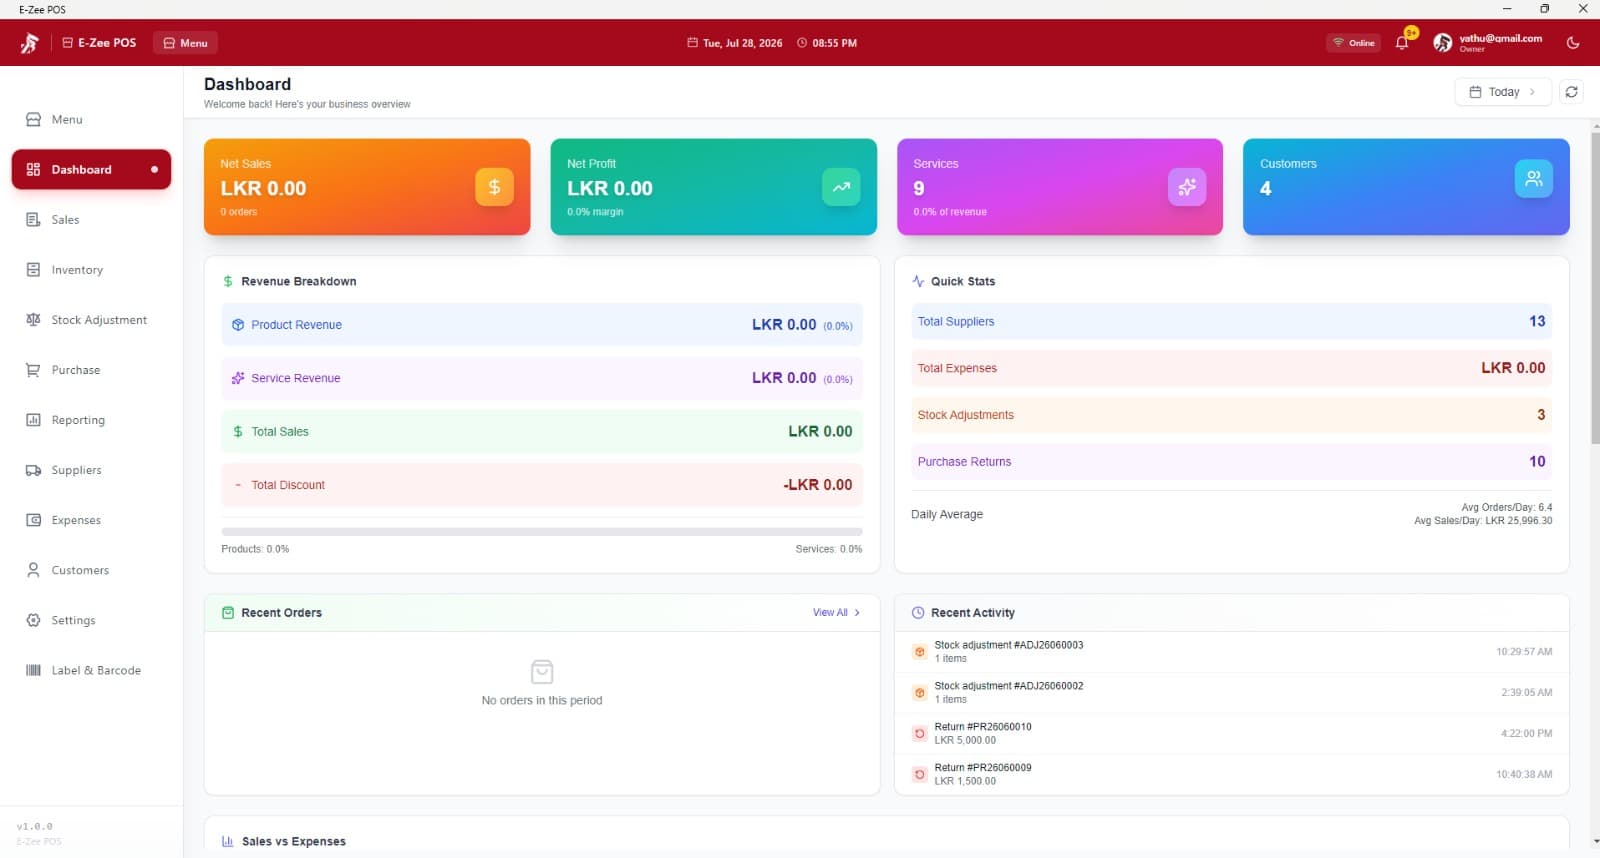Click the Avg Orders/Day: 6.4 text
Screen dimensions: 1600x858
[1506, 508]
